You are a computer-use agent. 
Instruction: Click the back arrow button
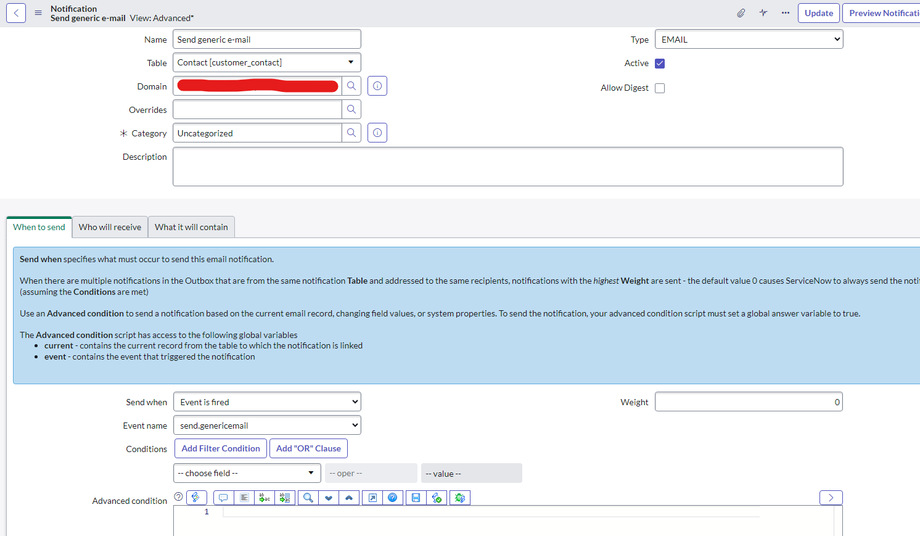click(x=16, y=13)
